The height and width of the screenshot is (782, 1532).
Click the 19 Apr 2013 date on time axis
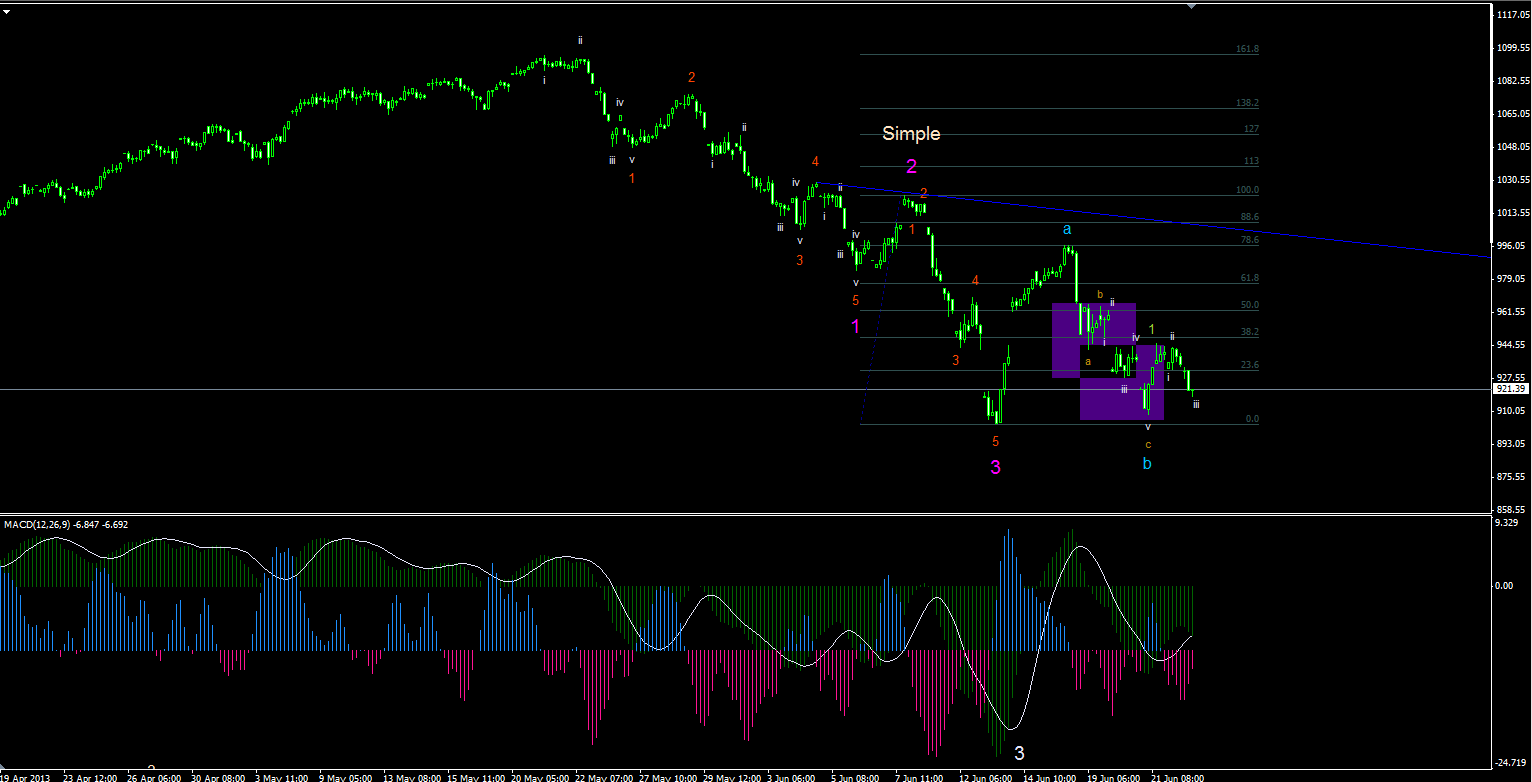(x=26, y=776)
